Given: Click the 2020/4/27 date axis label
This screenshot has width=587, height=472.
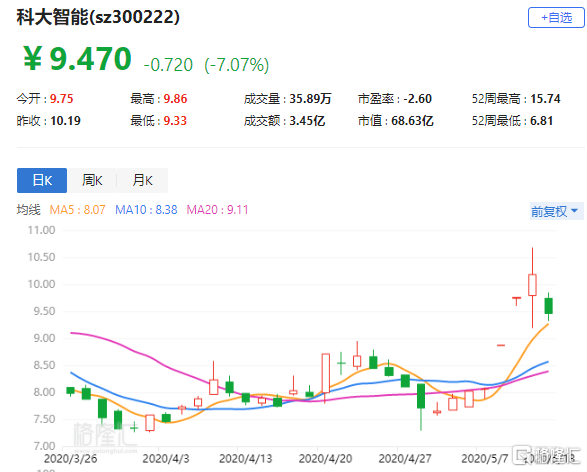Looking at the screenshot, I should (x=405, y=459).
